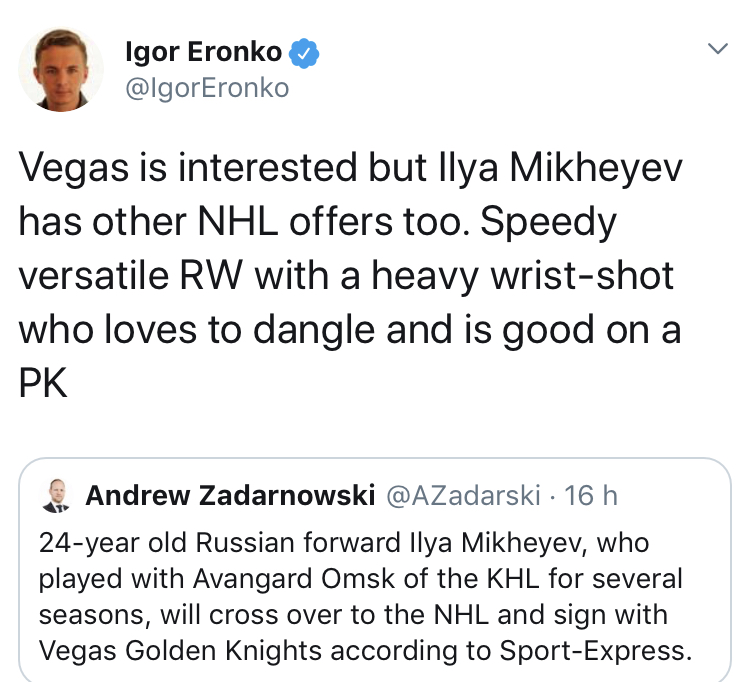Image resolution: width=750 pixels, height=682 pixels.
Task: Click the blue verified badge
Action: click(305, 52)
